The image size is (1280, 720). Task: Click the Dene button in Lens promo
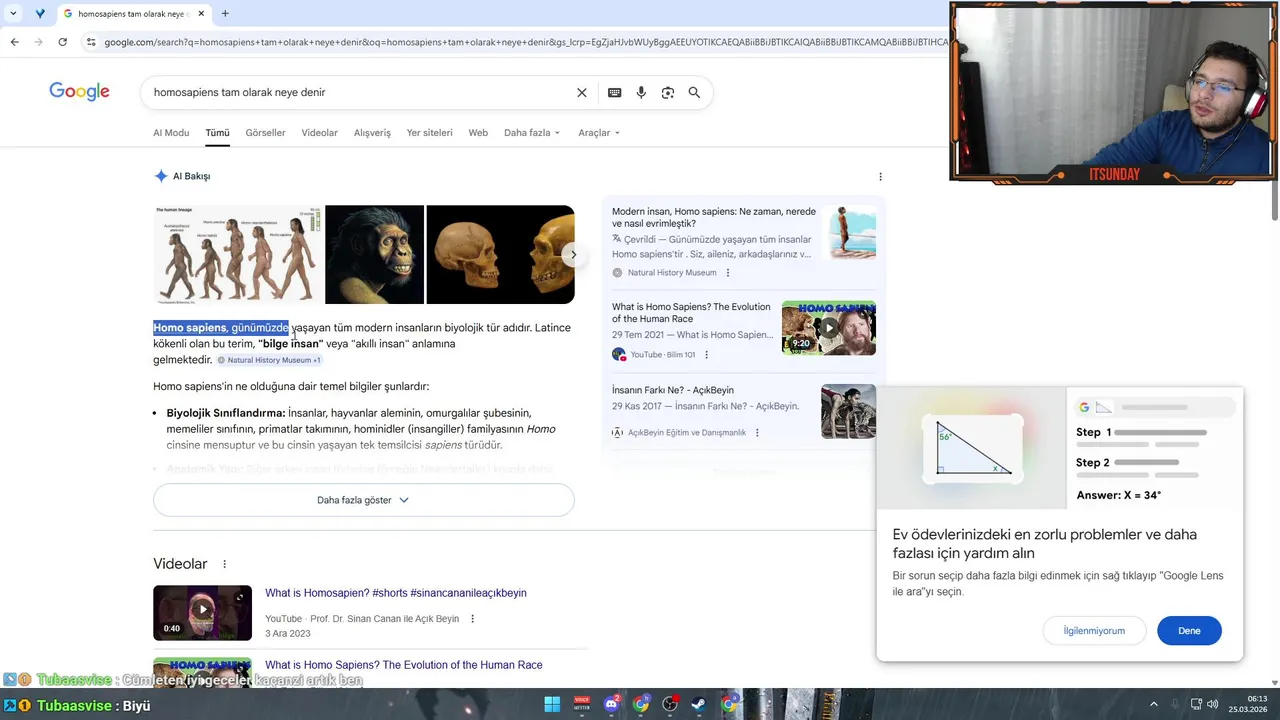click(x=1189, y=631)
